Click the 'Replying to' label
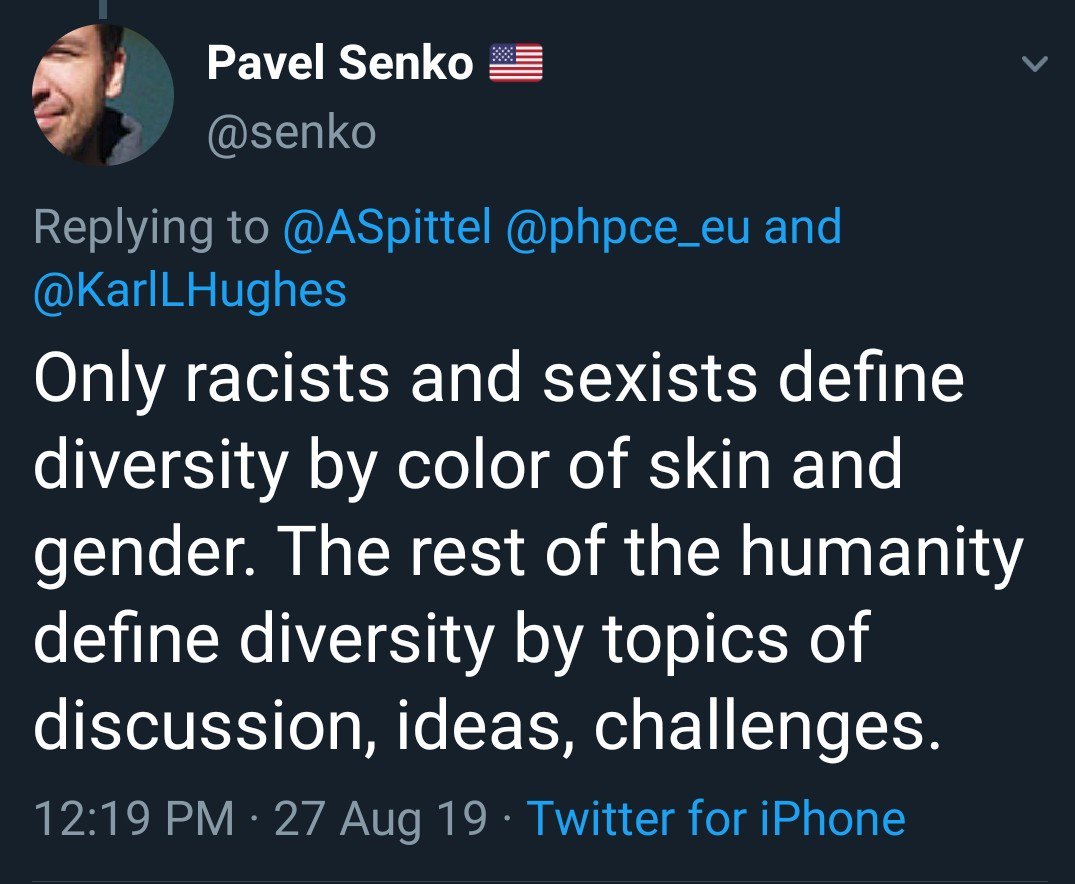 [x=152, y=228]
